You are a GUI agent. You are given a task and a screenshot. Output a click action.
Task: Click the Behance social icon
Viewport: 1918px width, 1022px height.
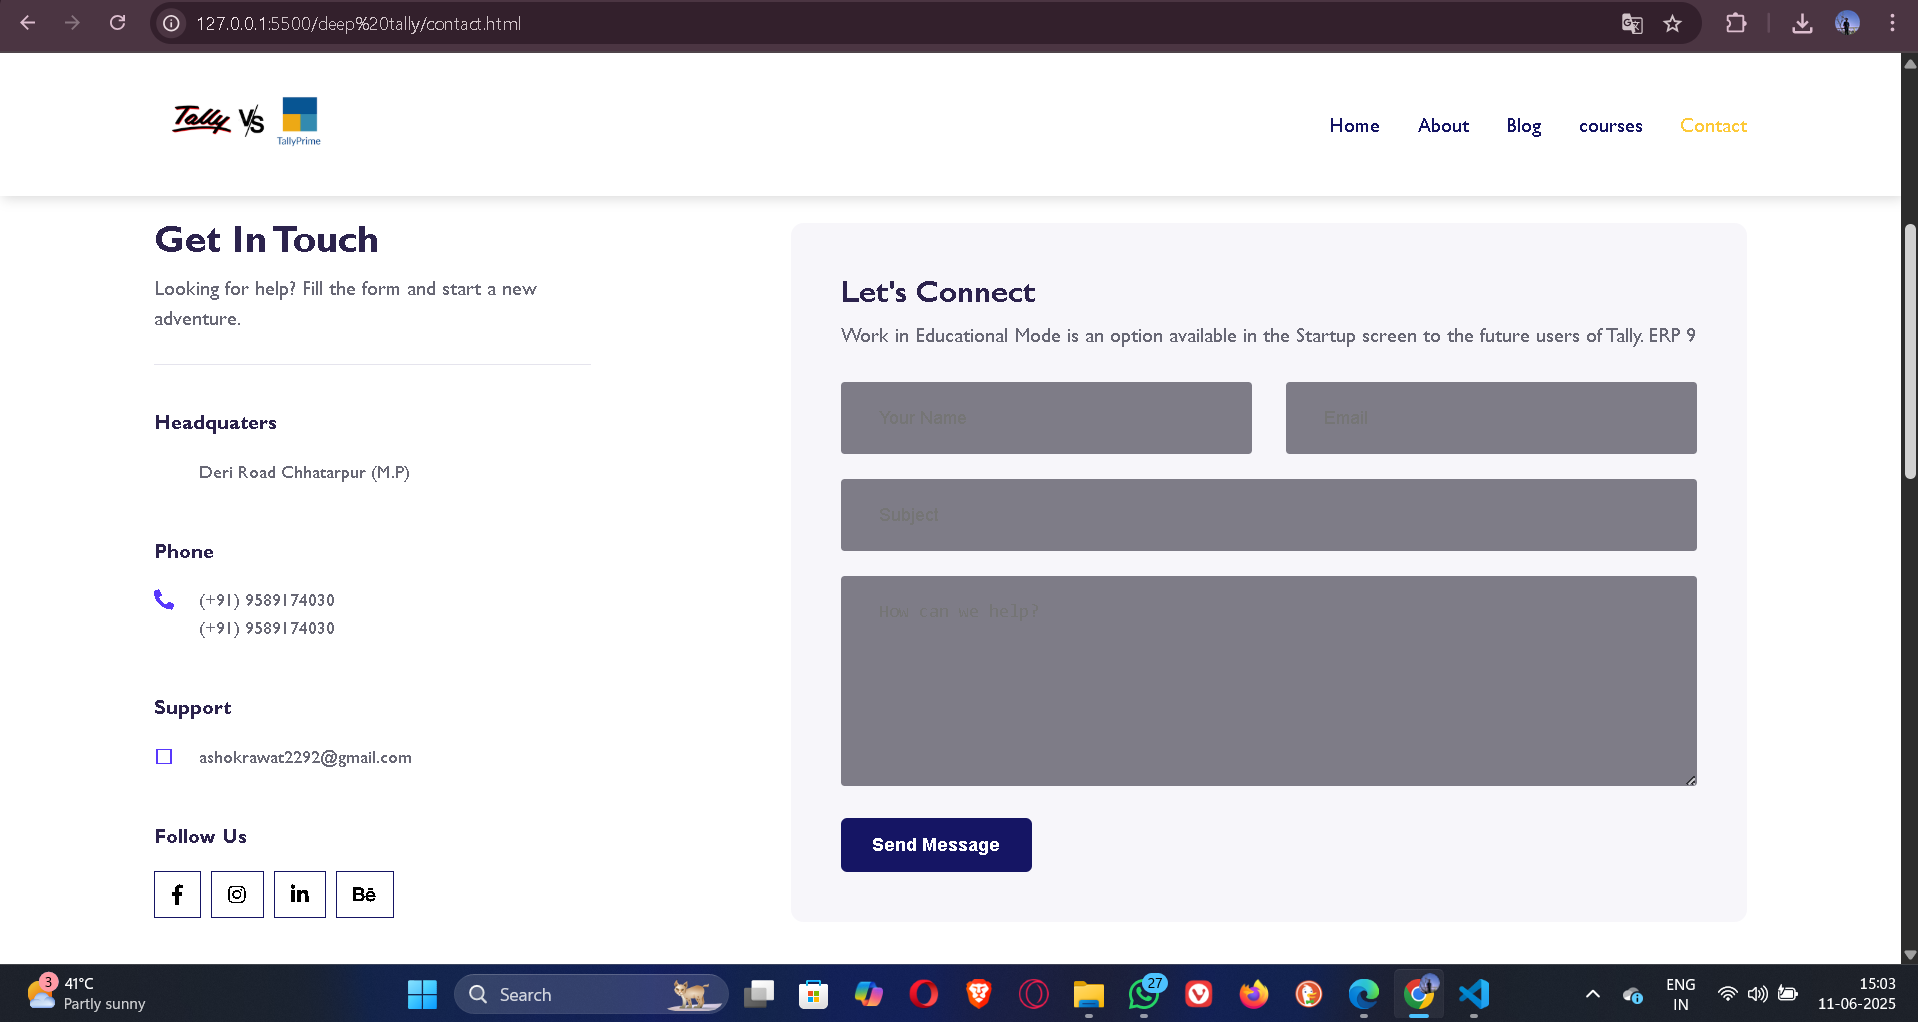coord(364,894)
